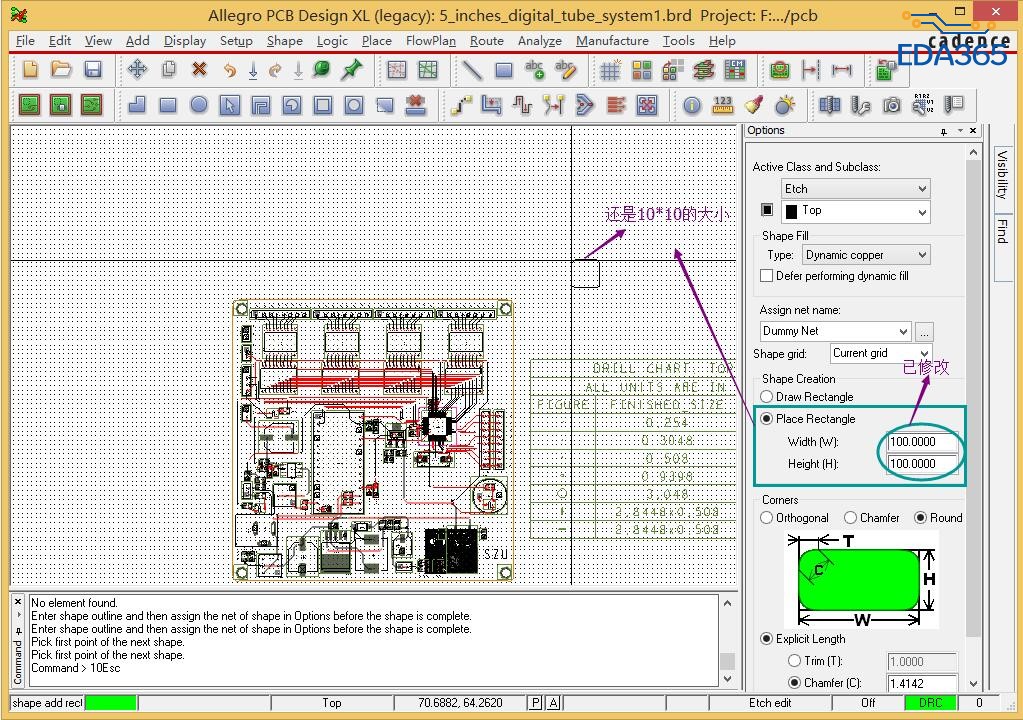
Task: Click the Save file icon
Action: pos(93,69)
